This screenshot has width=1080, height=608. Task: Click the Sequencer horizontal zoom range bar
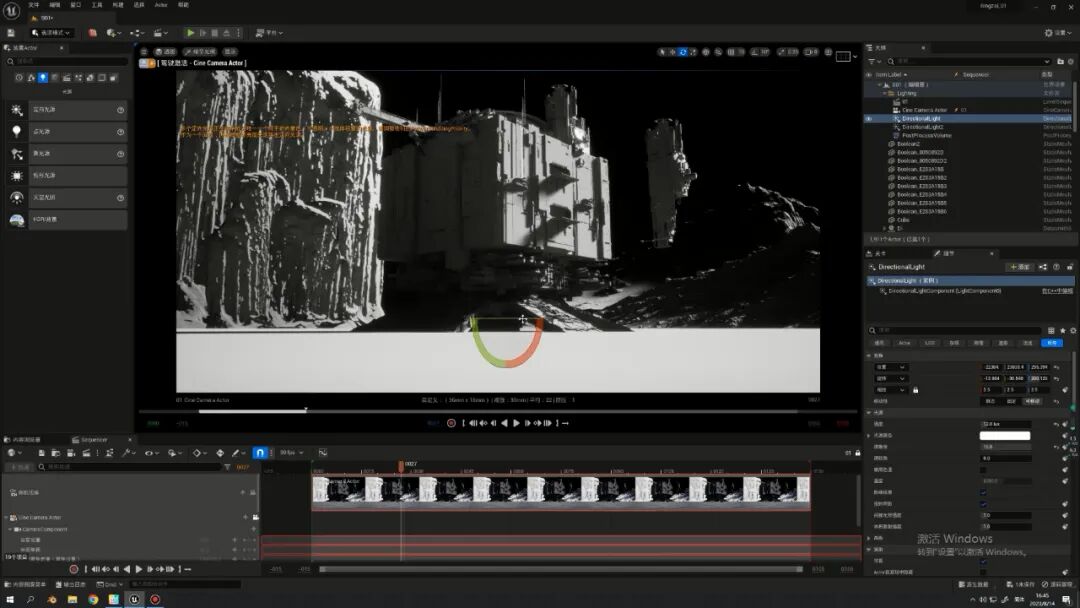[561, 569]
